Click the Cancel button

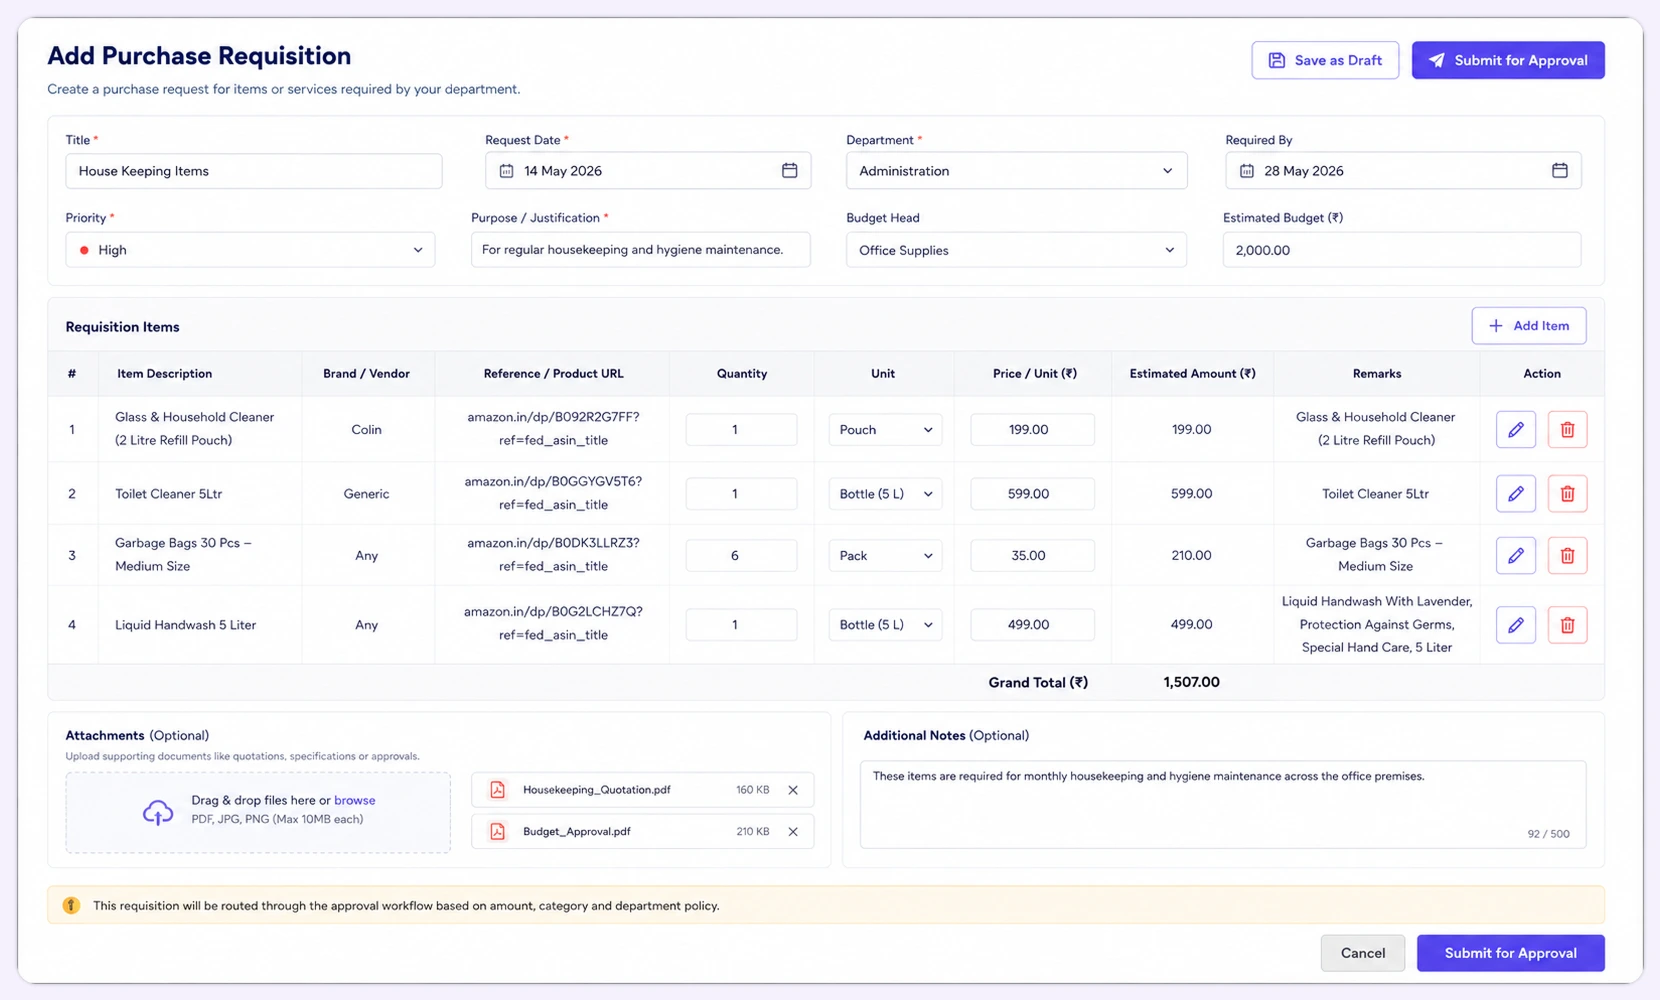tap(1362, 953)
